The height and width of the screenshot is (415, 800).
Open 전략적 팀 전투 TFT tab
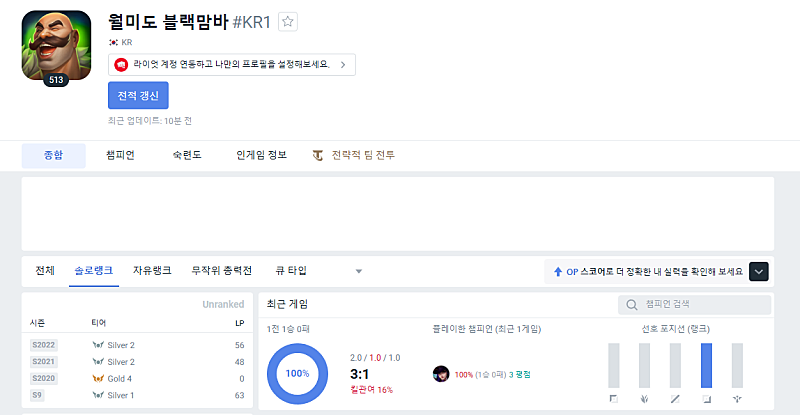[354, 155]
